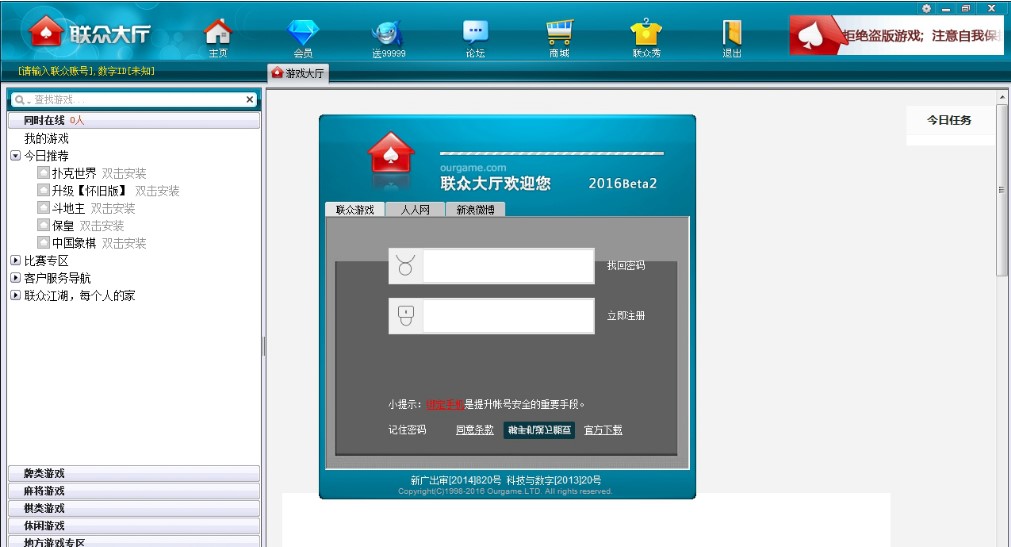The height and width of the screenshot is (547, 1011).
Task: Click the password icon beside password field
Action: pos(406,315)
